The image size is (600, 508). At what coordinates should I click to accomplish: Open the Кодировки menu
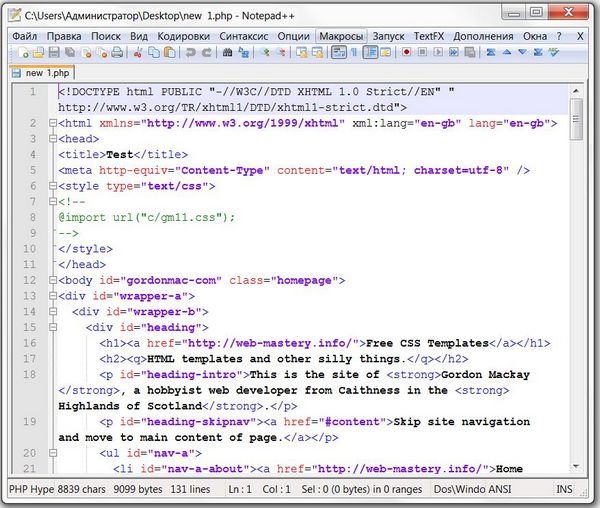tap(184, 36)
